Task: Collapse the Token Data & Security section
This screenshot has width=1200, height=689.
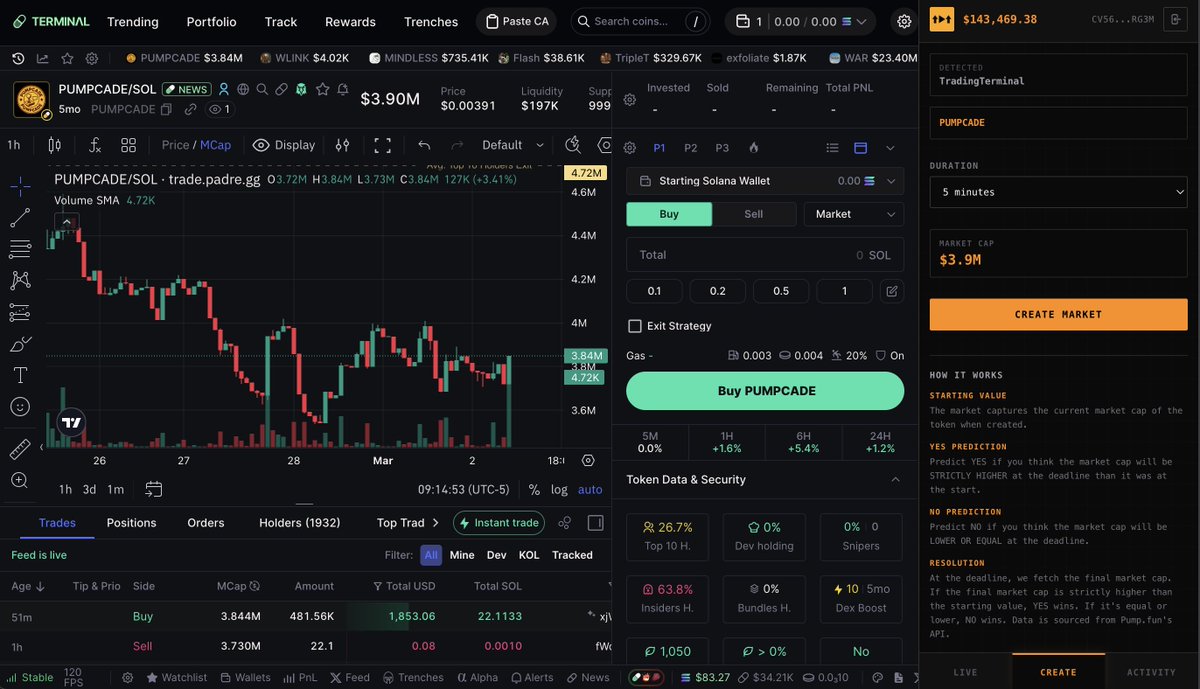Action: tap(895, 480)
